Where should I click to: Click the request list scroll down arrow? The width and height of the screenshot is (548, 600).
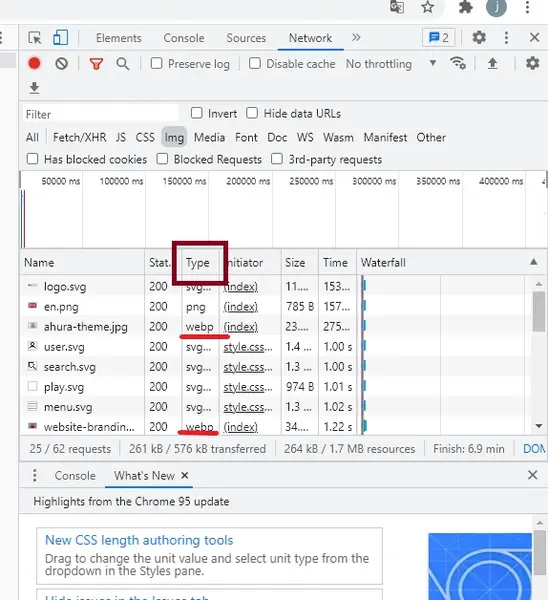(539, 426)
